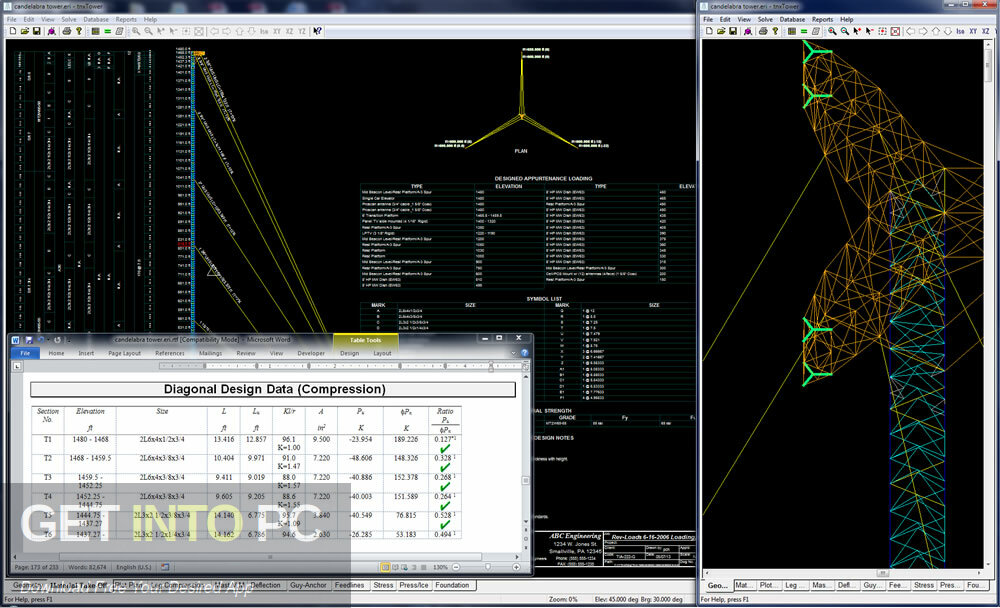Click Save disk icon in right tnxTower window

pyautogui.click(x=733, y=31)
